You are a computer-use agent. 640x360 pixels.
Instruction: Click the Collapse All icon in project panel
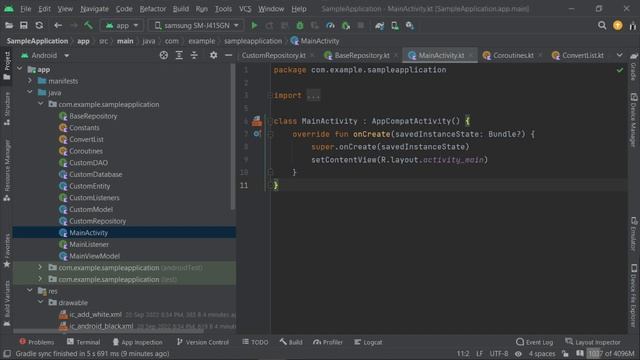(194, 55)
